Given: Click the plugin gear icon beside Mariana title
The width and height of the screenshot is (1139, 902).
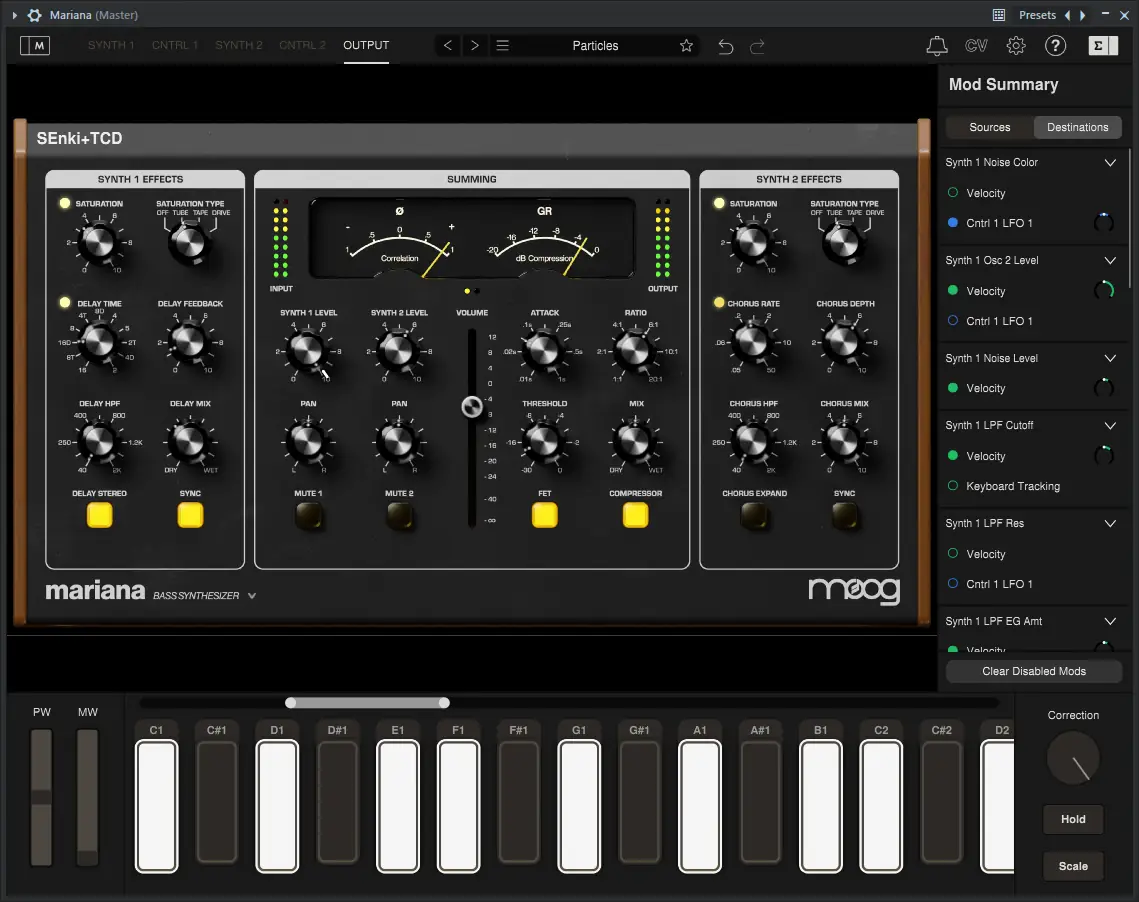Looking at the screenshot, I should (x=34, y=15).
